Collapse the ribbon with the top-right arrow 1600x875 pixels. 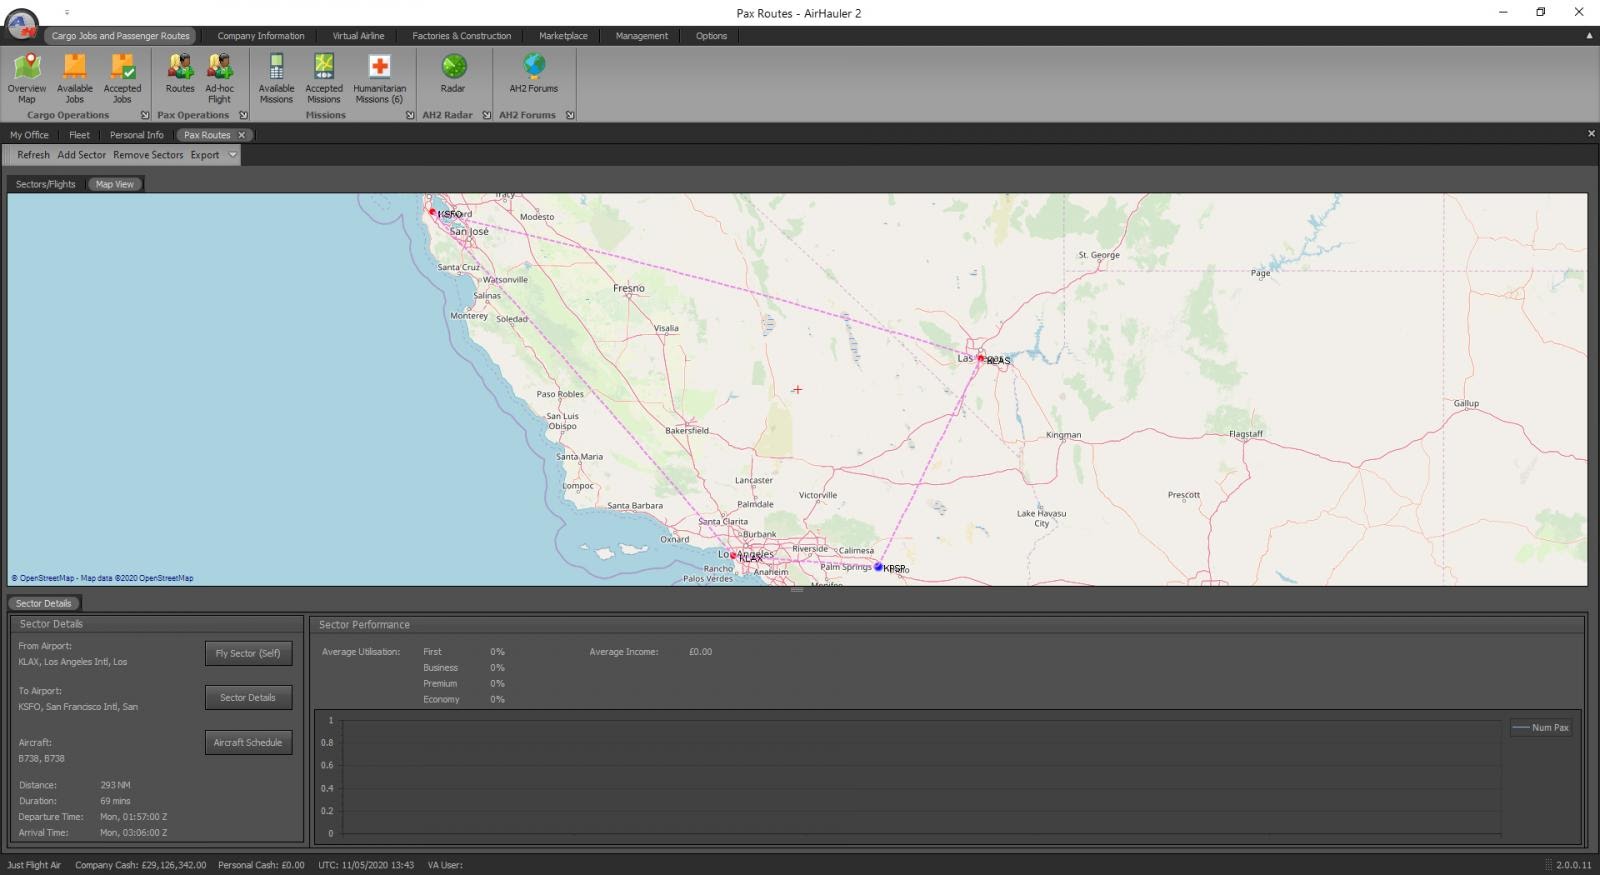click(1589, 36)
